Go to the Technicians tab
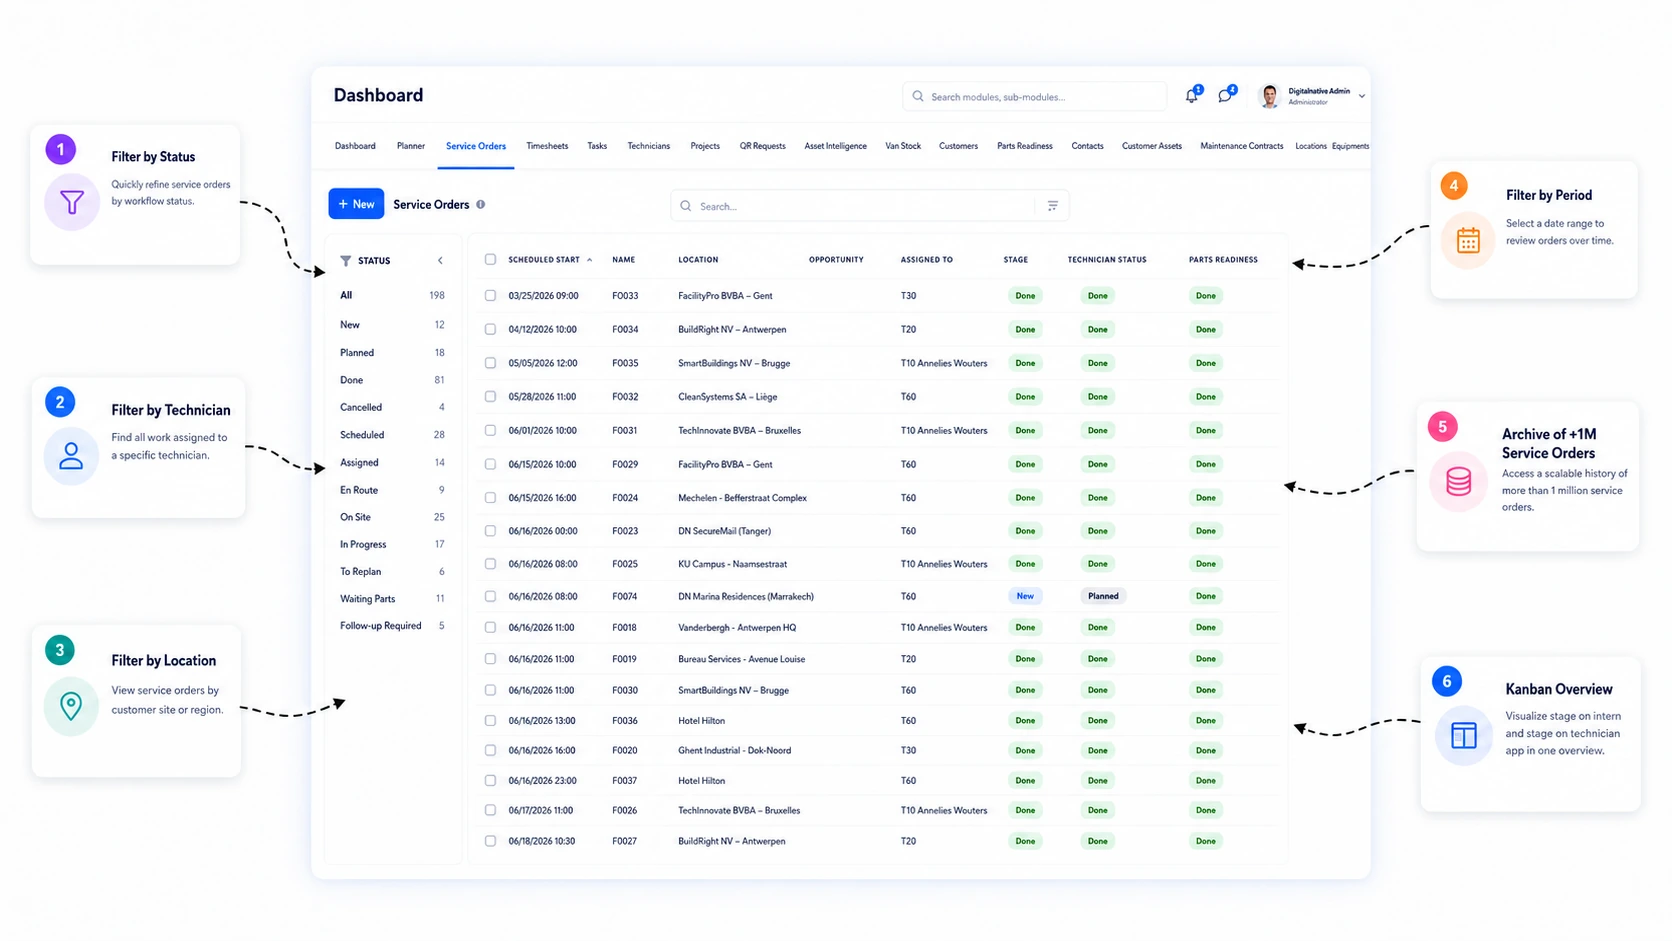Screen dimensions: 1672x941 click(x=649, y=146)
